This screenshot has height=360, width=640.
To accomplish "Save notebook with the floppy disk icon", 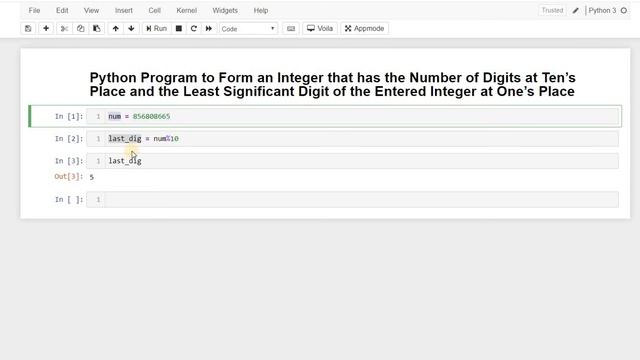I will 28,29.
